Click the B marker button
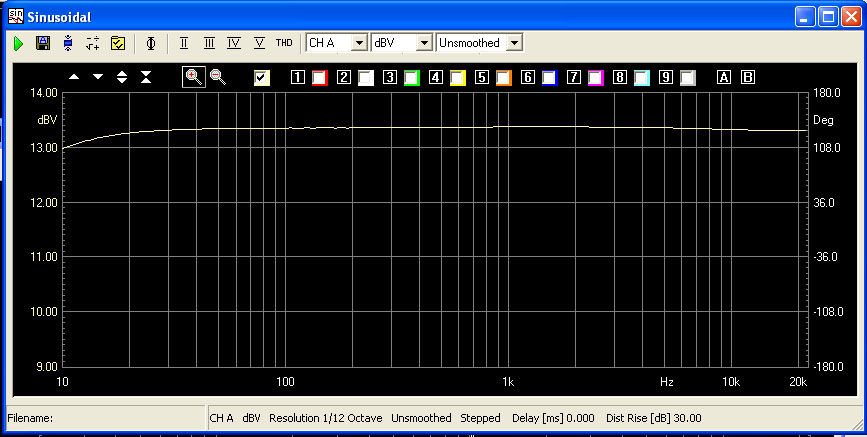 click(747, 77)
